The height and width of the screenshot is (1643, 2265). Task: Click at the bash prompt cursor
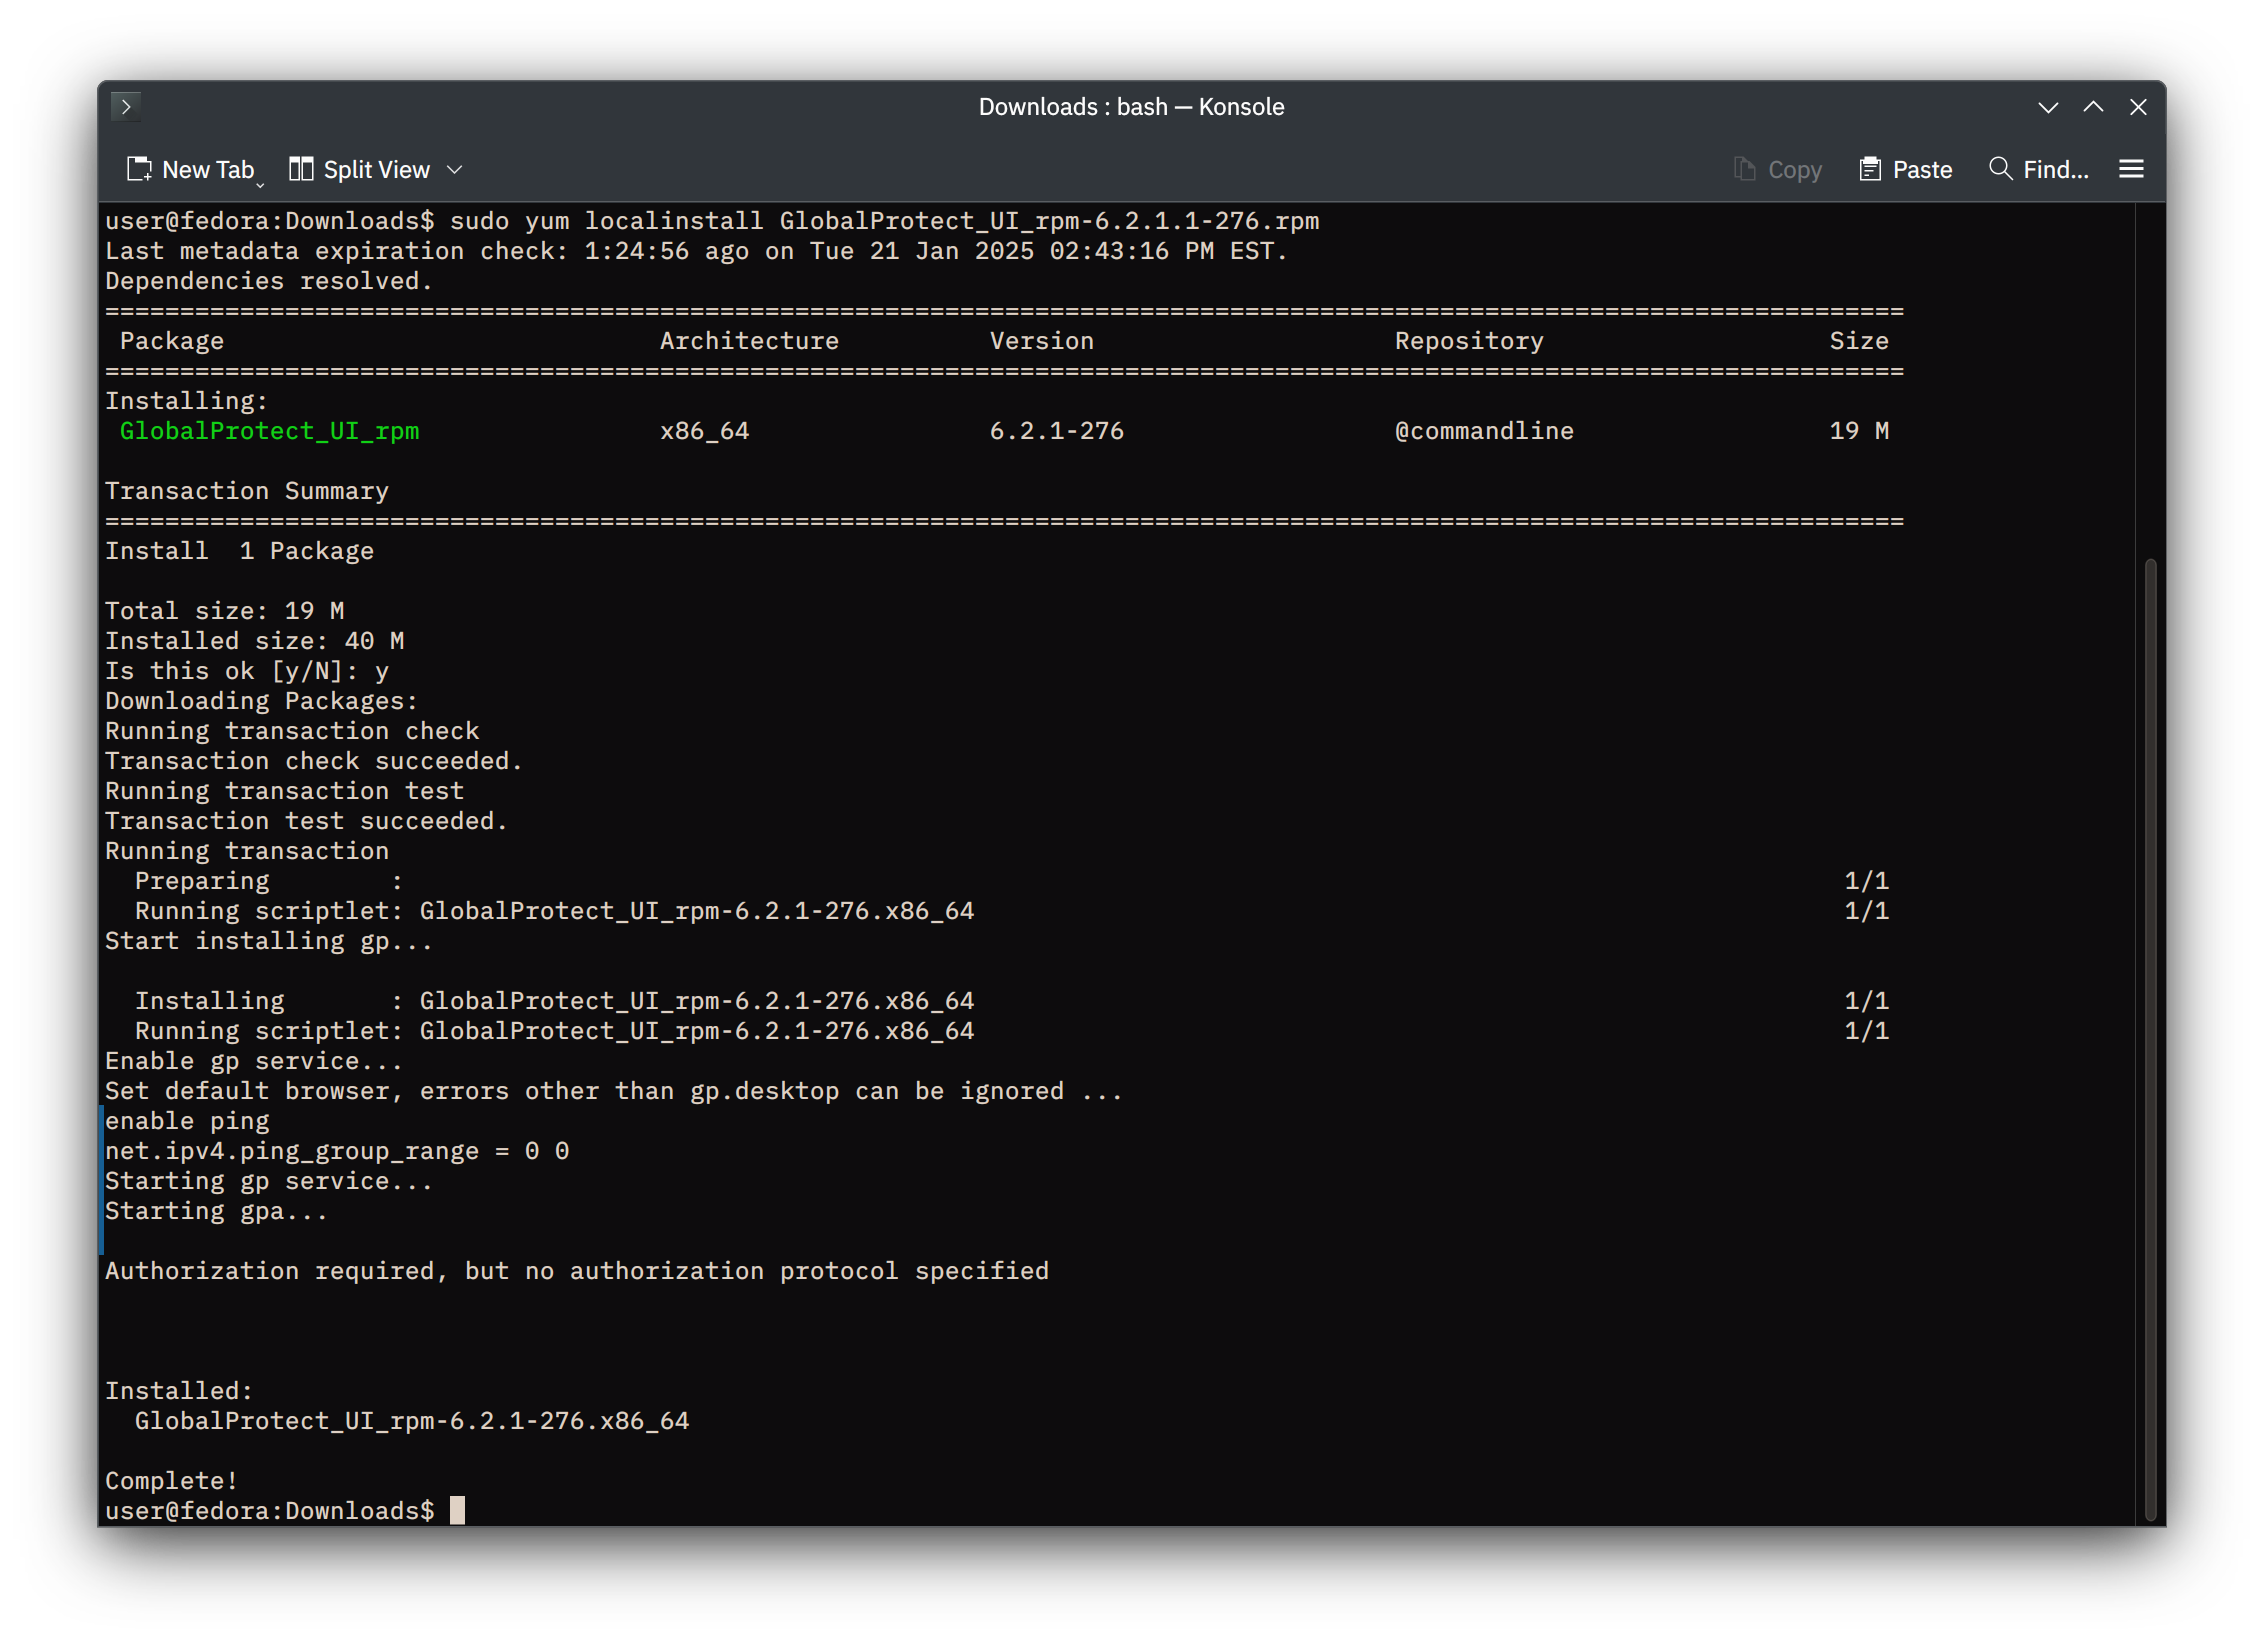457,1510
